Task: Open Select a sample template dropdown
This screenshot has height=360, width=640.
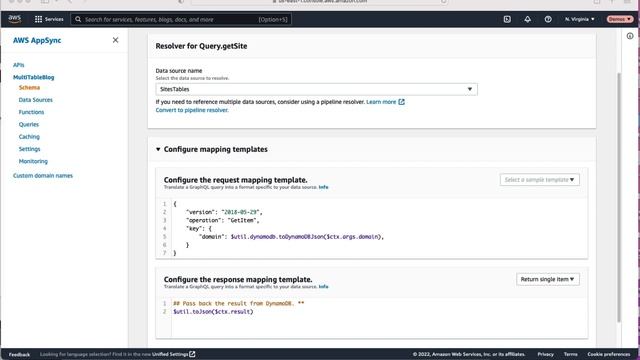Action: point(540,180)
